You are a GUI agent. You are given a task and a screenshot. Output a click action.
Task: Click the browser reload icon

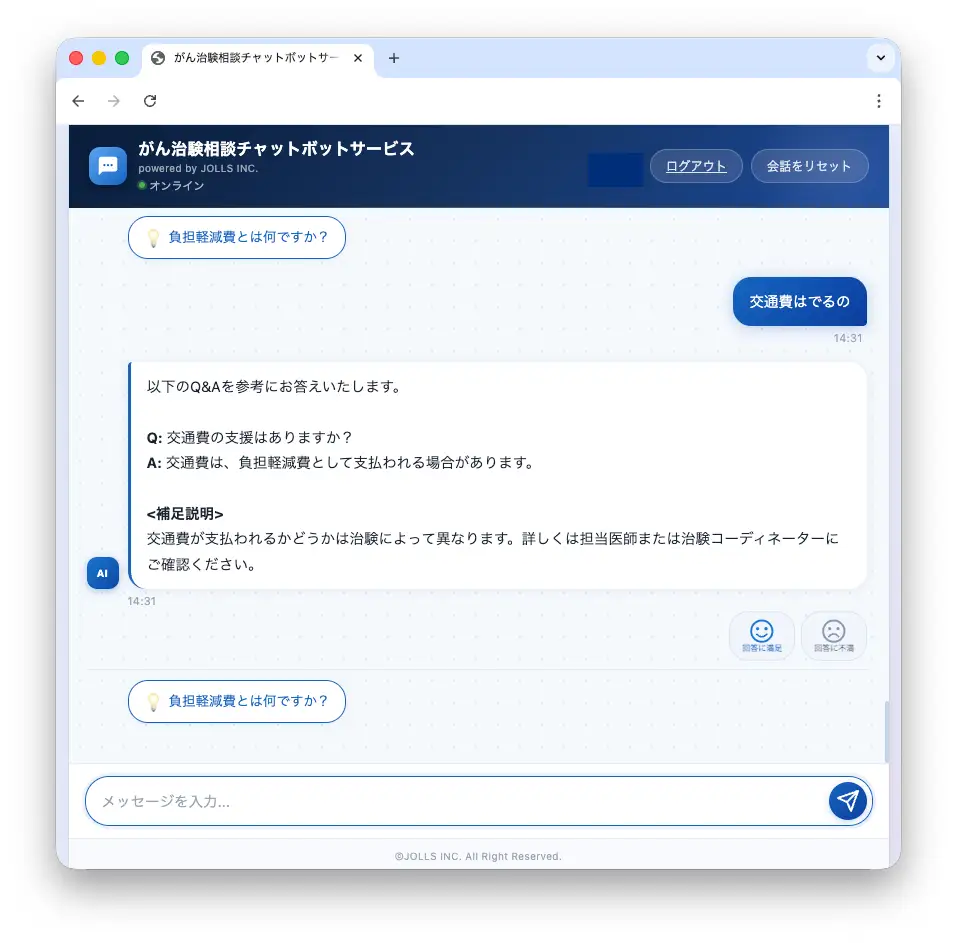tap(150, 101)
